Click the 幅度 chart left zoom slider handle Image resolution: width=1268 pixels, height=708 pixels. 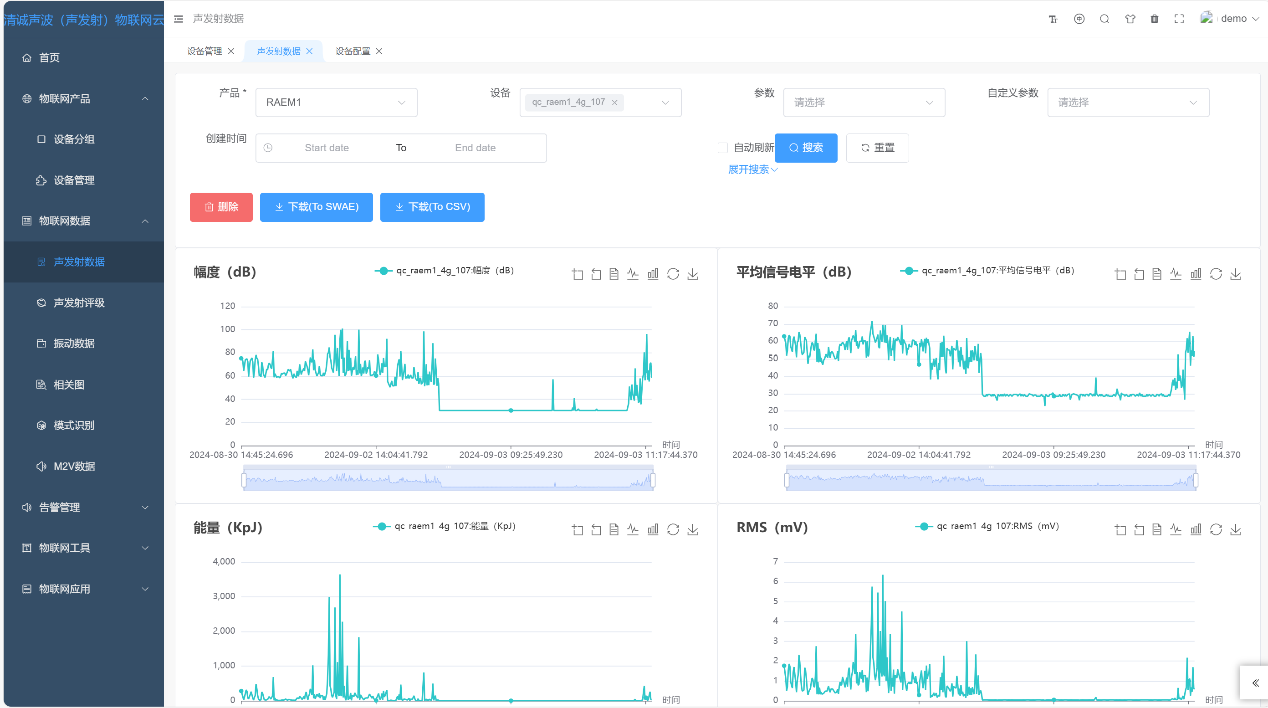(244, 481)
